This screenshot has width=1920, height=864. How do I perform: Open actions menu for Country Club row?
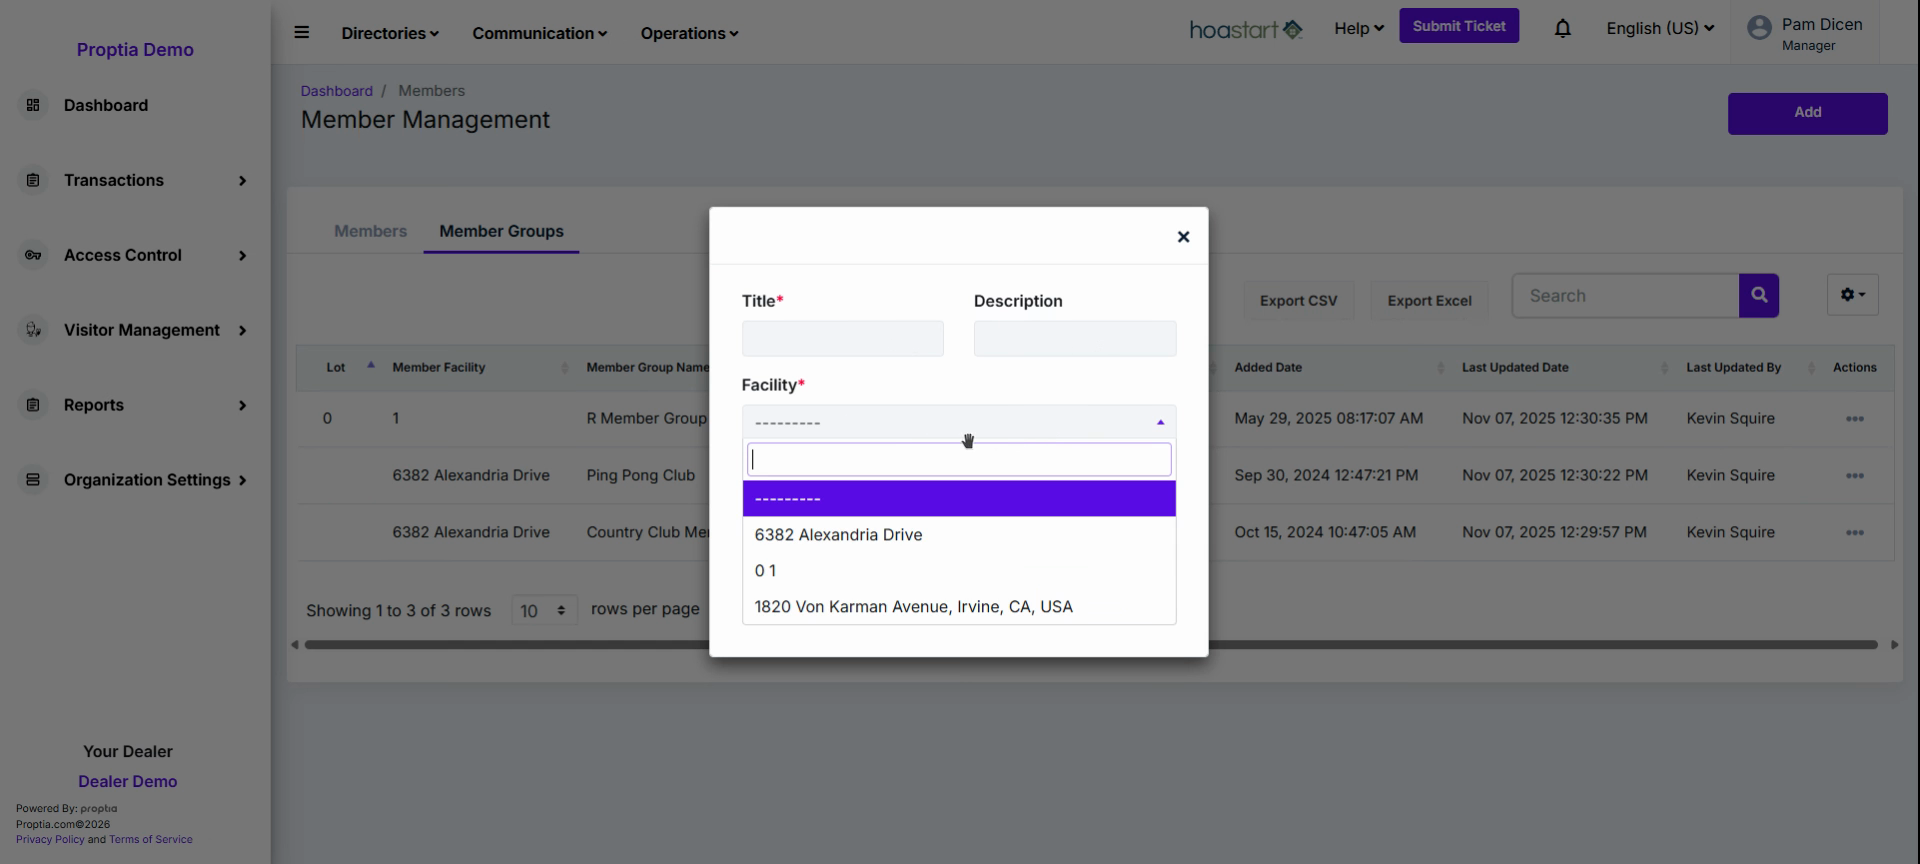tap(1854, 533)
